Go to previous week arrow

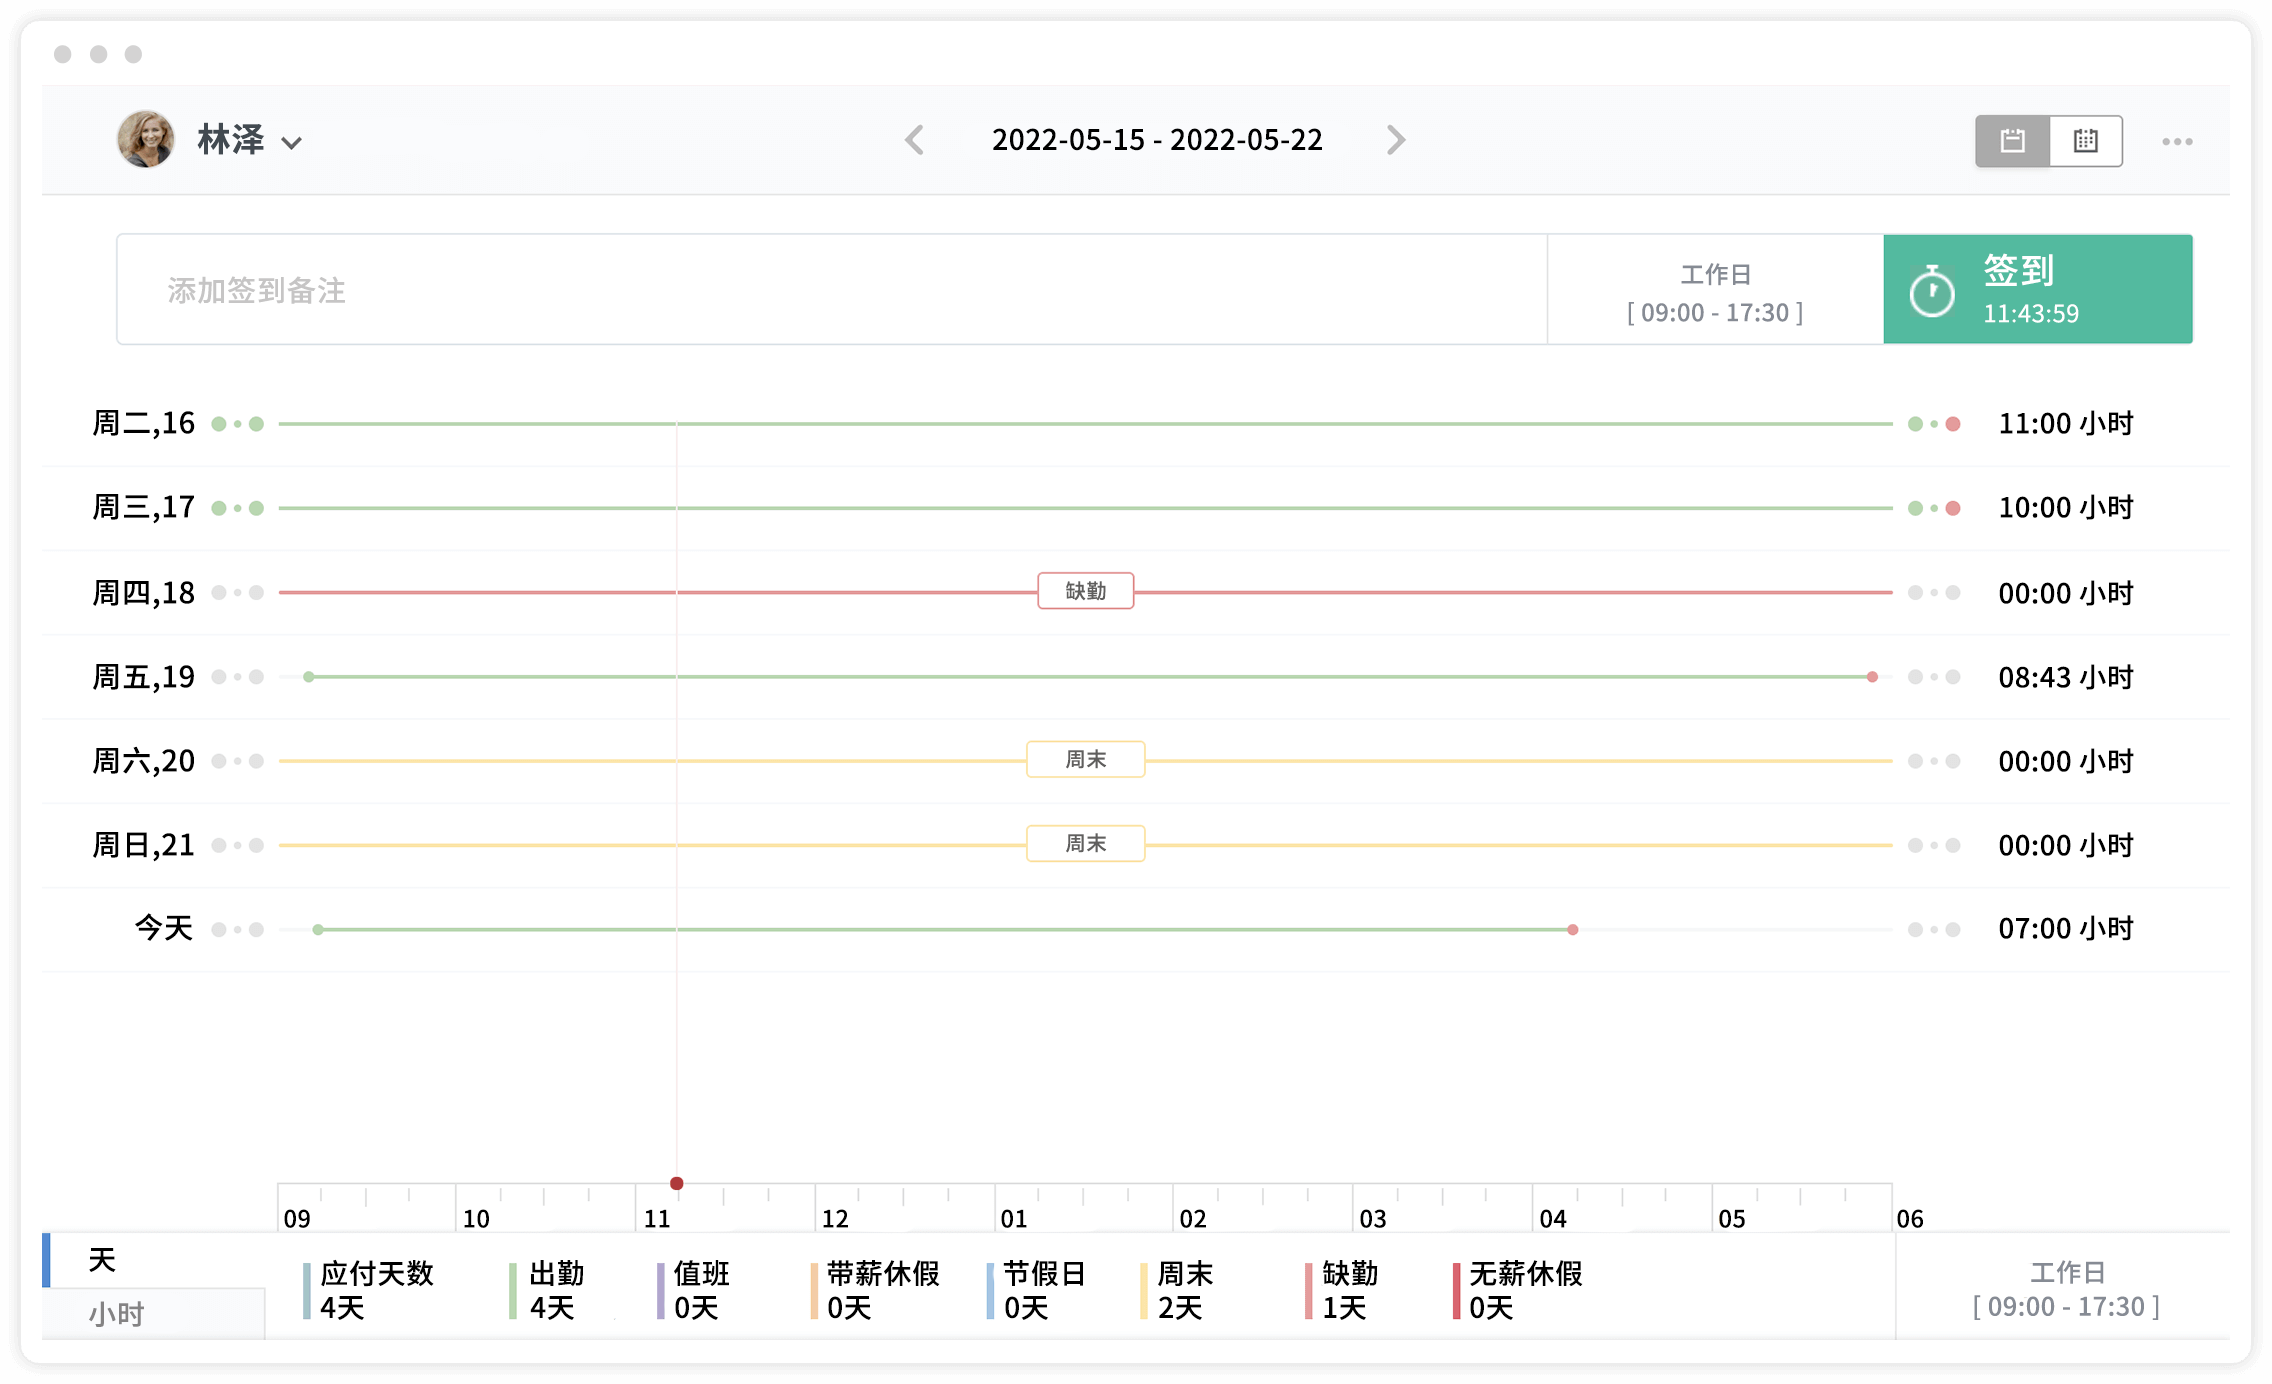click(914, 140)
